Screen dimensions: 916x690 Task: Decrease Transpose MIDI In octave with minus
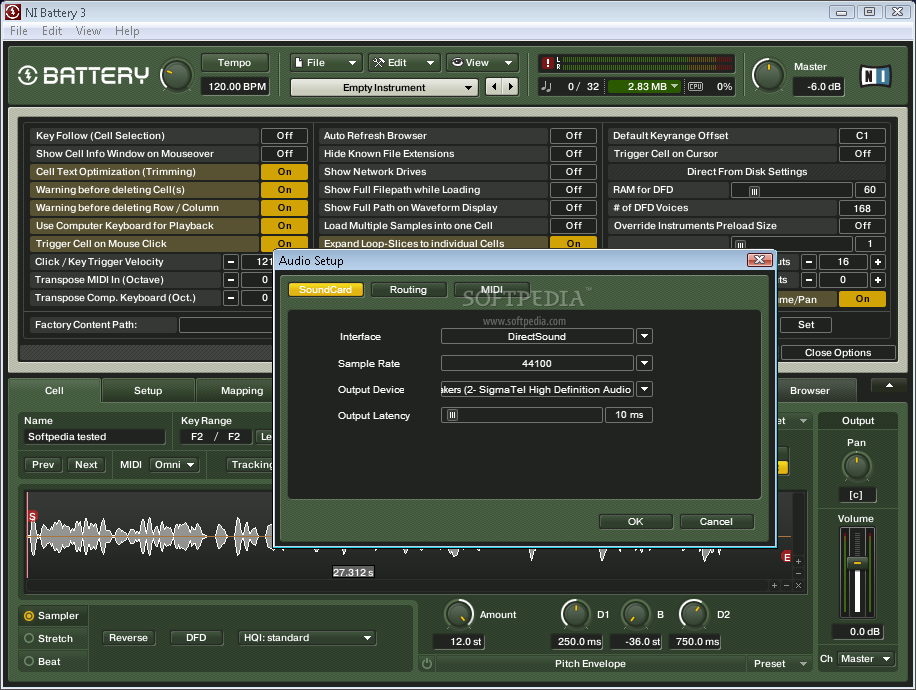[x=231, y=280]
